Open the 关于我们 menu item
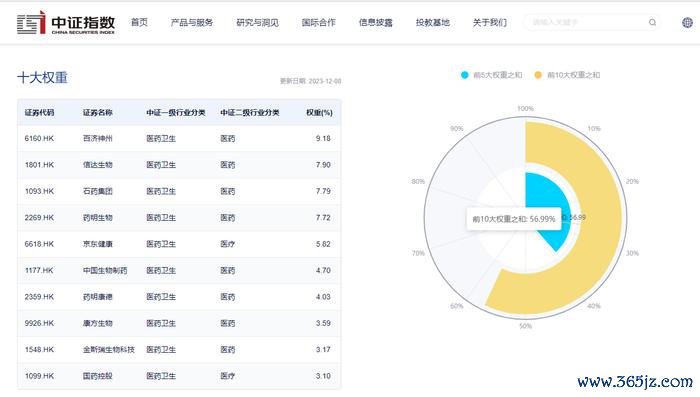The height and width of the screenshot is (397, 700). (490, 22)
